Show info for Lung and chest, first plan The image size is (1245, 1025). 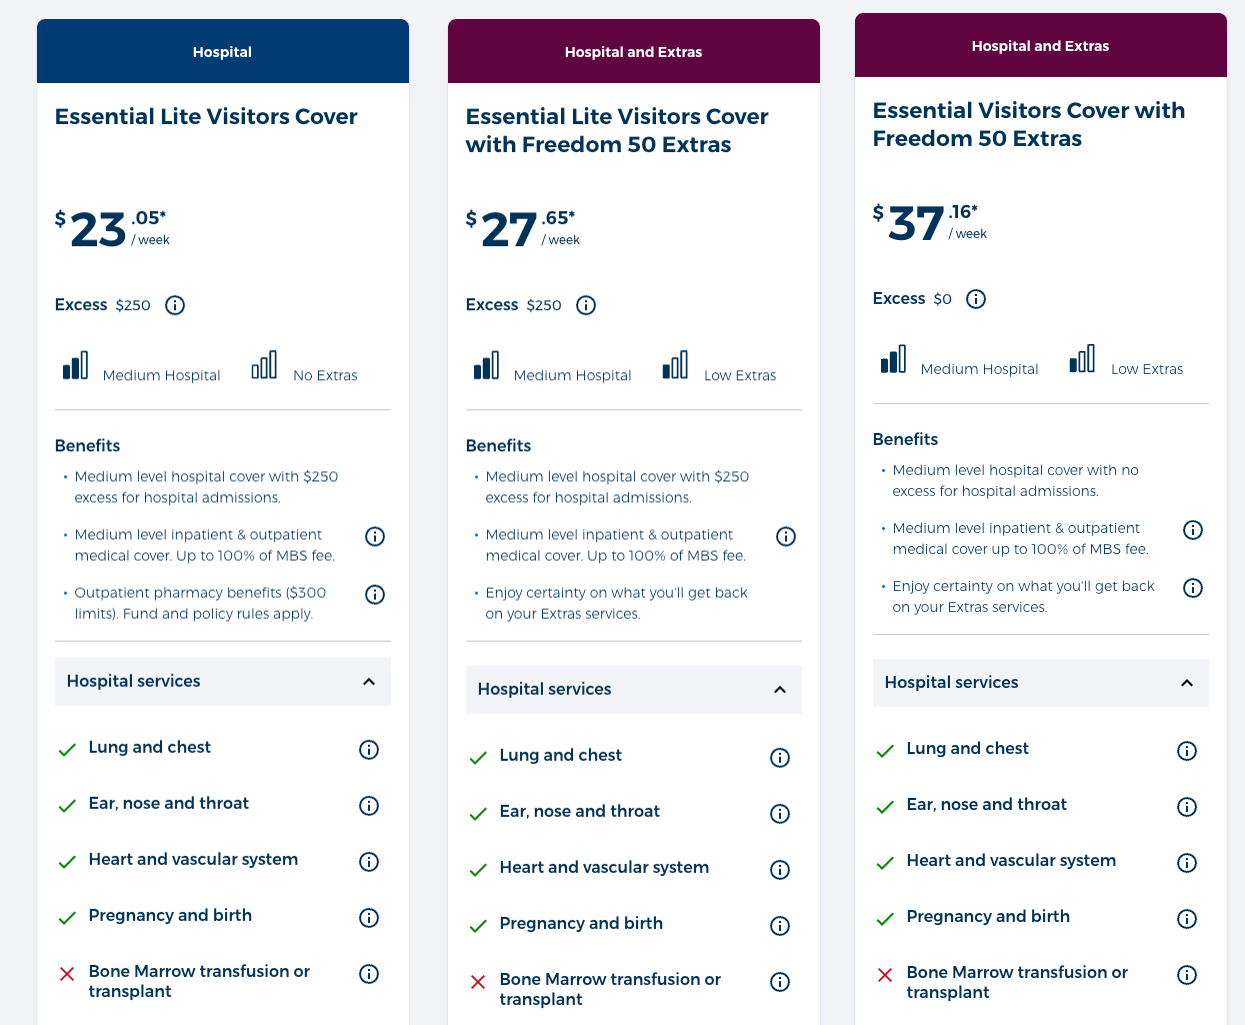(x=369, y=750)
